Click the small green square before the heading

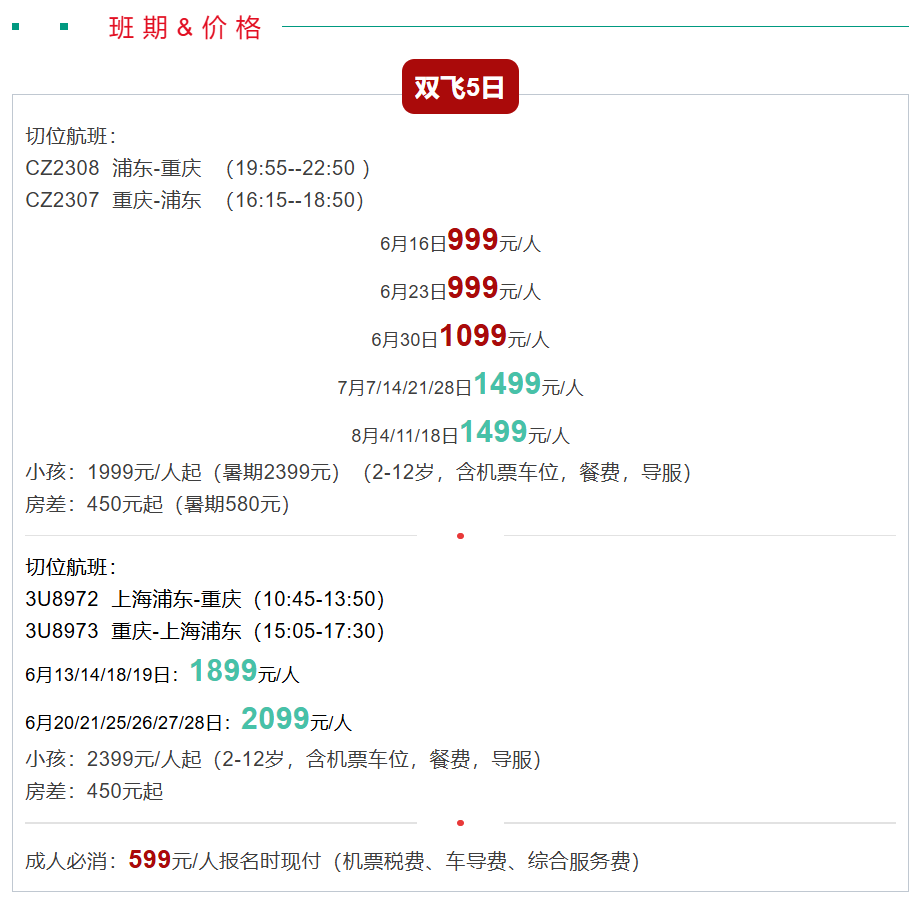coord(65,27)
